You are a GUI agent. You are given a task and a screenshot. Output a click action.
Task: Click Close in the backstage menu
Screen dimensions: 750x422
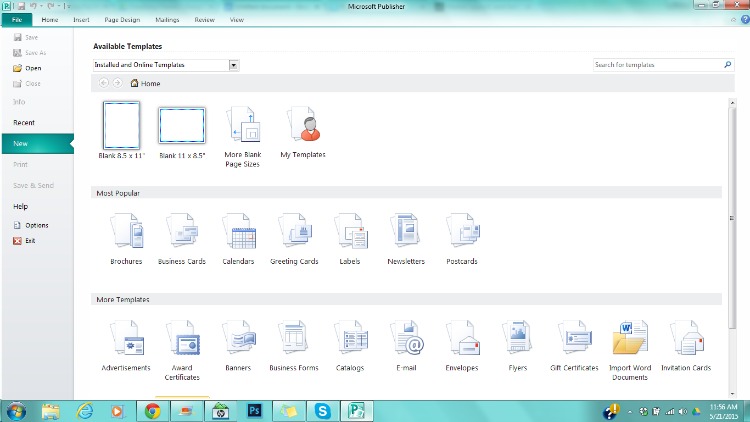[27, 83]
